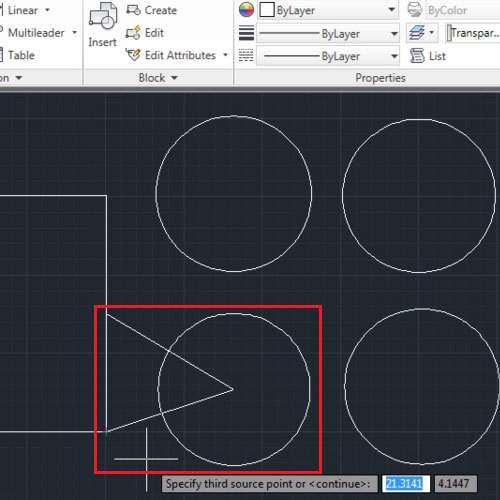Viewport: 500px width, 500px height.
Task: Expand the Block panel dropdown
Action: (x=175, y=78)
